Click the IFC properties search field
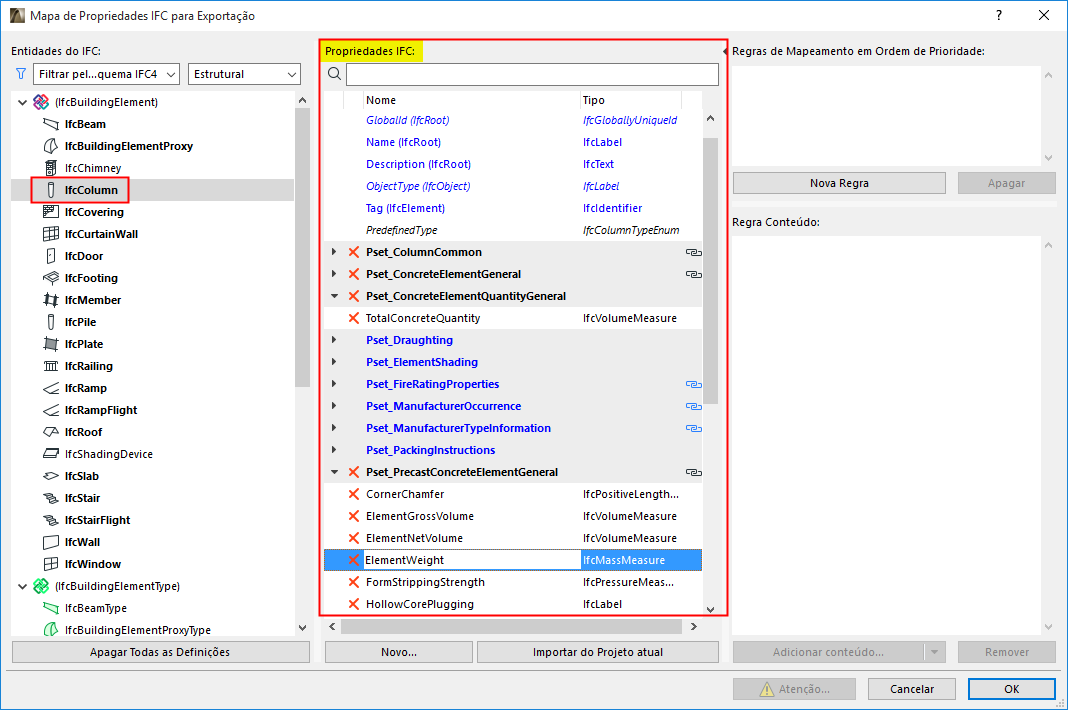Viewport: 1068px width, 710px height. pyautogui.click(x=532, y=74)
